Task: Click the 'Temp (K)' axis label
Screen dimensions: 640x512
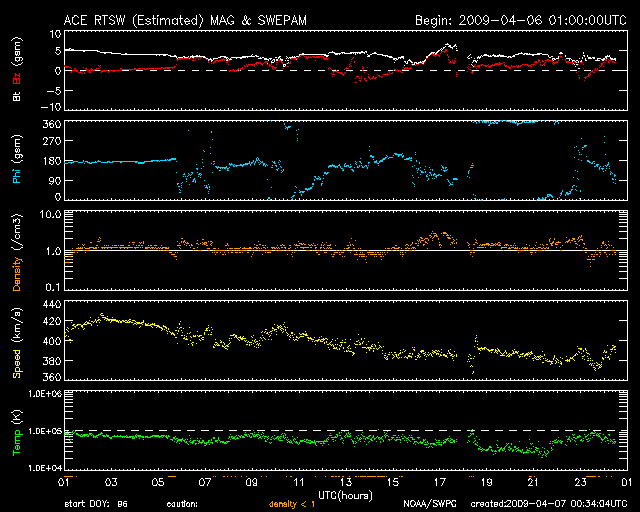Action: [17, 433]
